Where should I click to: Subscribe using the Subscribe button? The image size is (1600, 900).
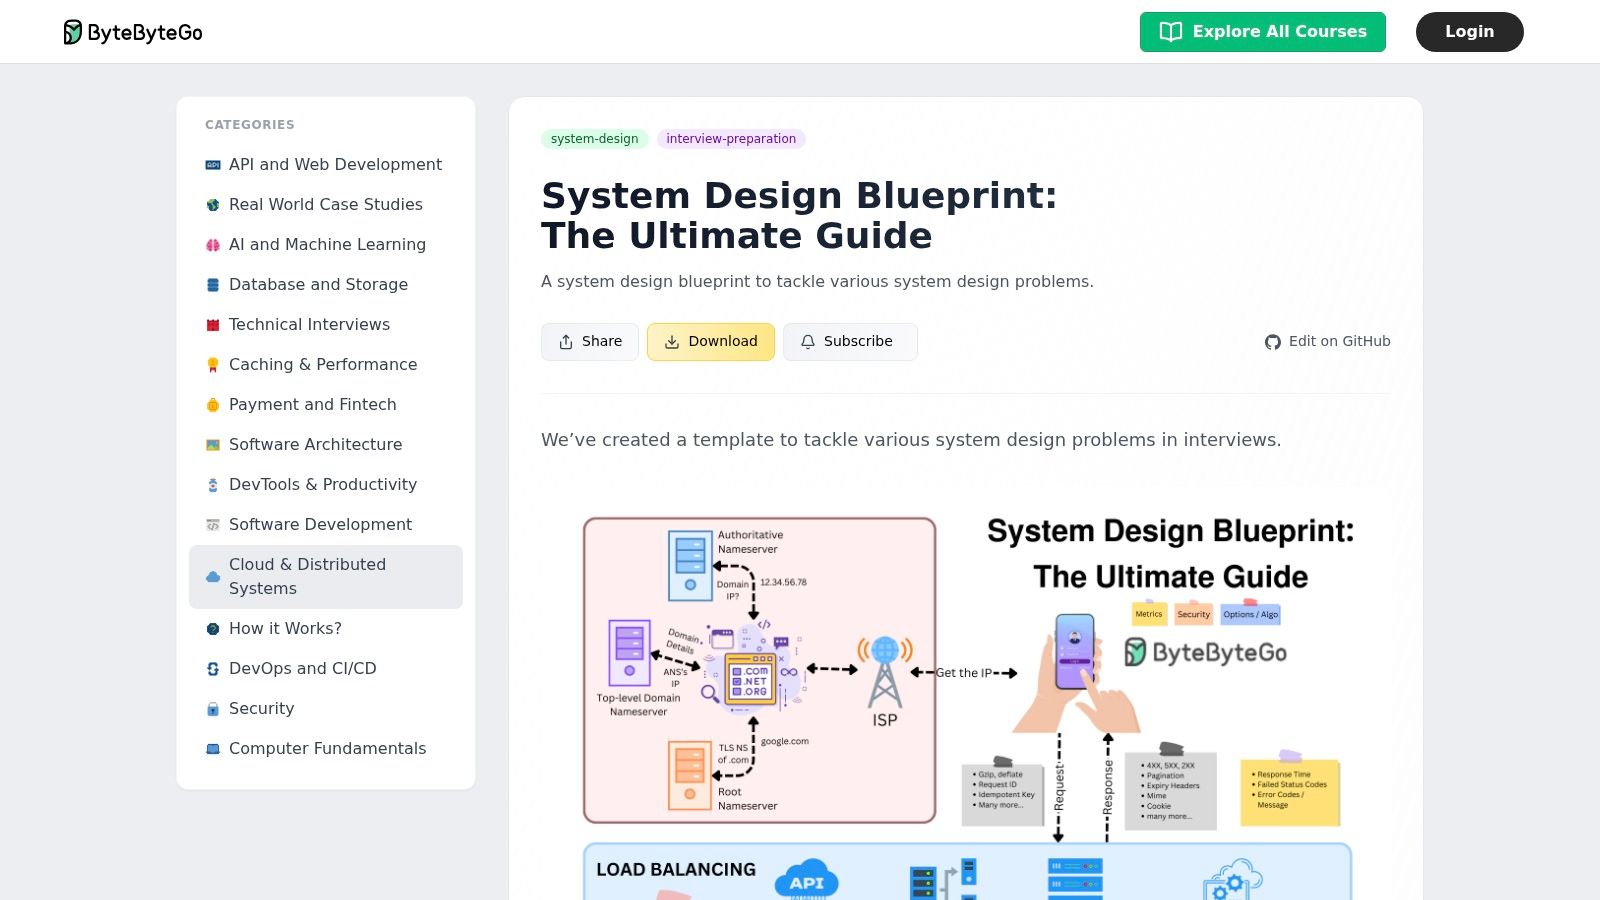click(850, 342)
